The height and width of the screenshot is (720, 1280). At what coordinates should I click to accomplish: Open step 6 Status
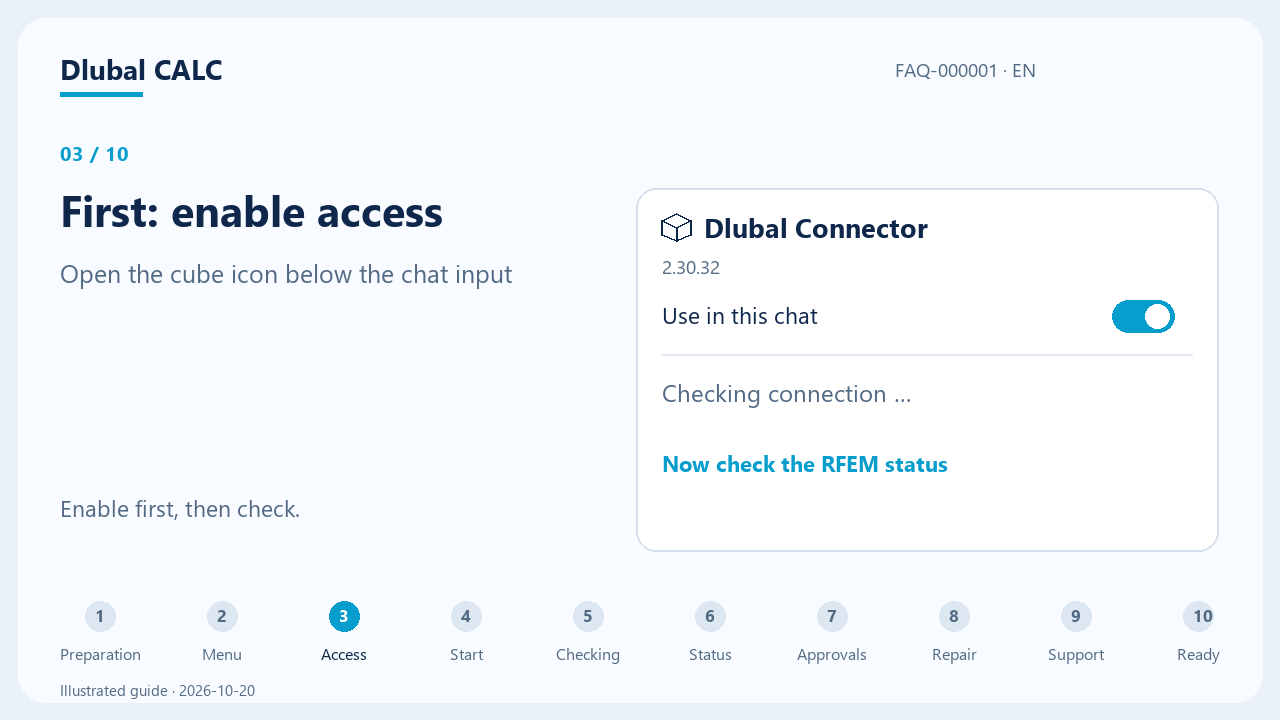pyautogui.click(x=710, y=634)
